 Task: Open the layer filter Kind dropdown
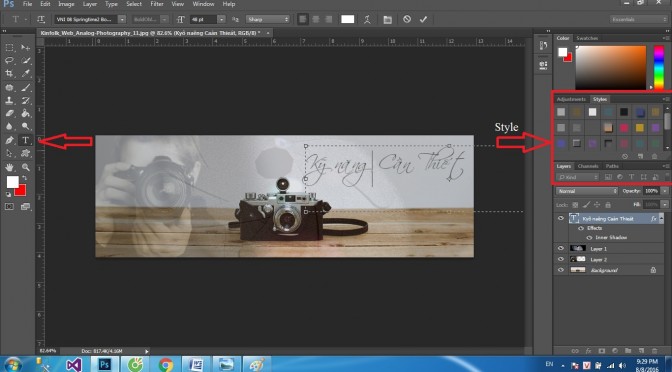577,177
